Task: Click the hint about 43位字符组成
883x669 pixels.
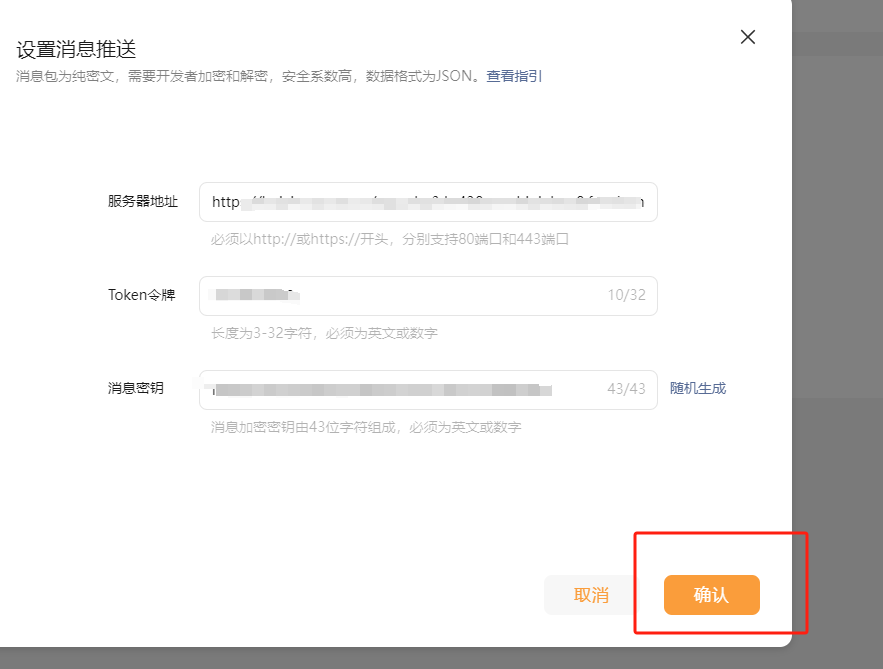Action: click(x=366, y=427)
